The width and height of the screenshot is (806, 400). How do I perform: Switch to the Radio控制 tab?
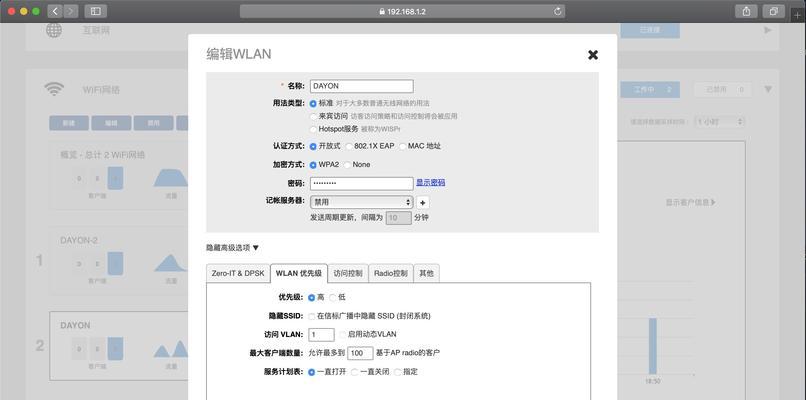[x=391, y=274]
